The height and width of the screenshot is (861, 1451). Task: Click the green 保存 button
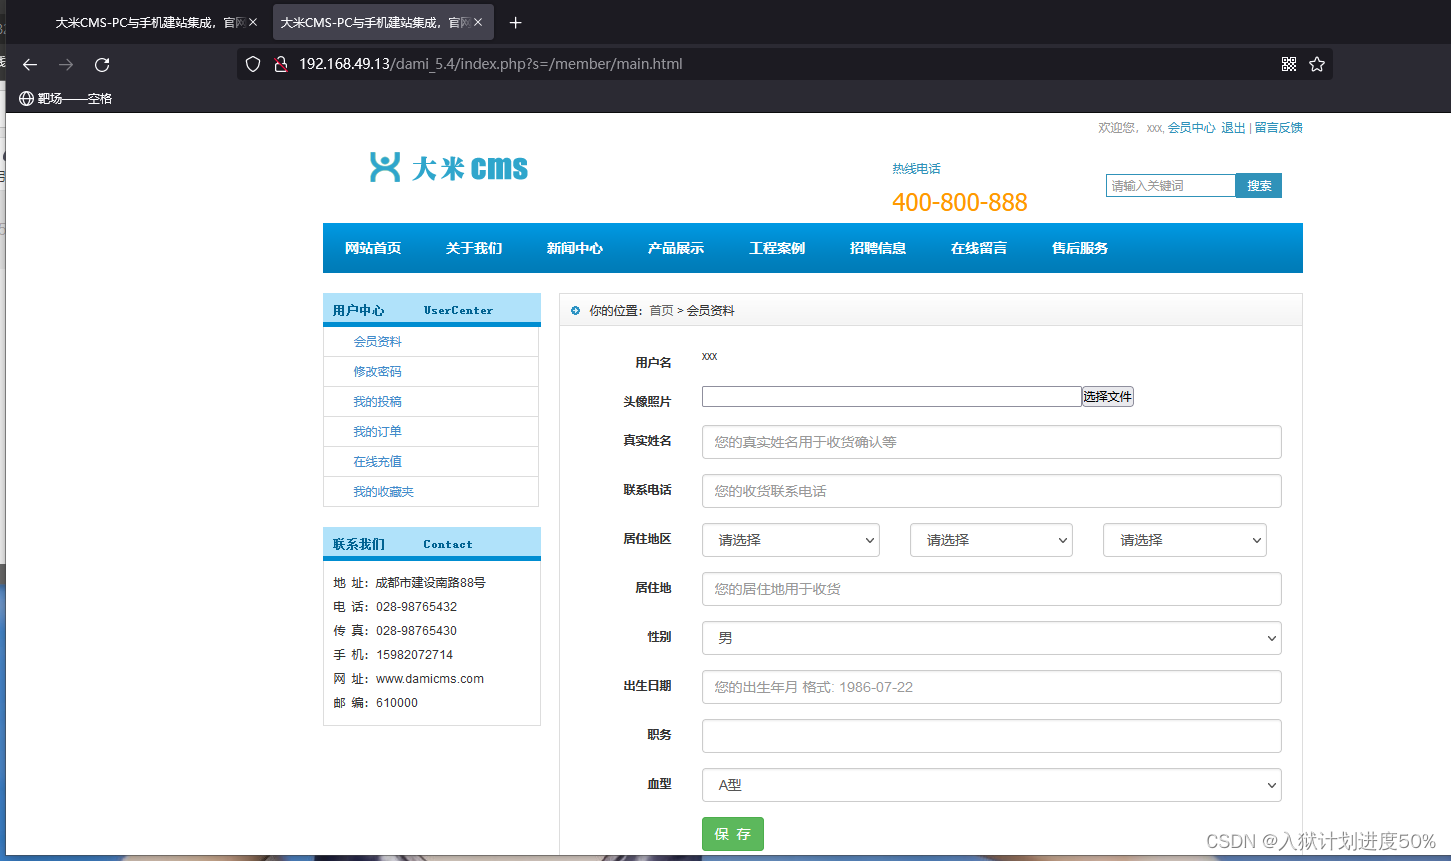coord(733,834)
